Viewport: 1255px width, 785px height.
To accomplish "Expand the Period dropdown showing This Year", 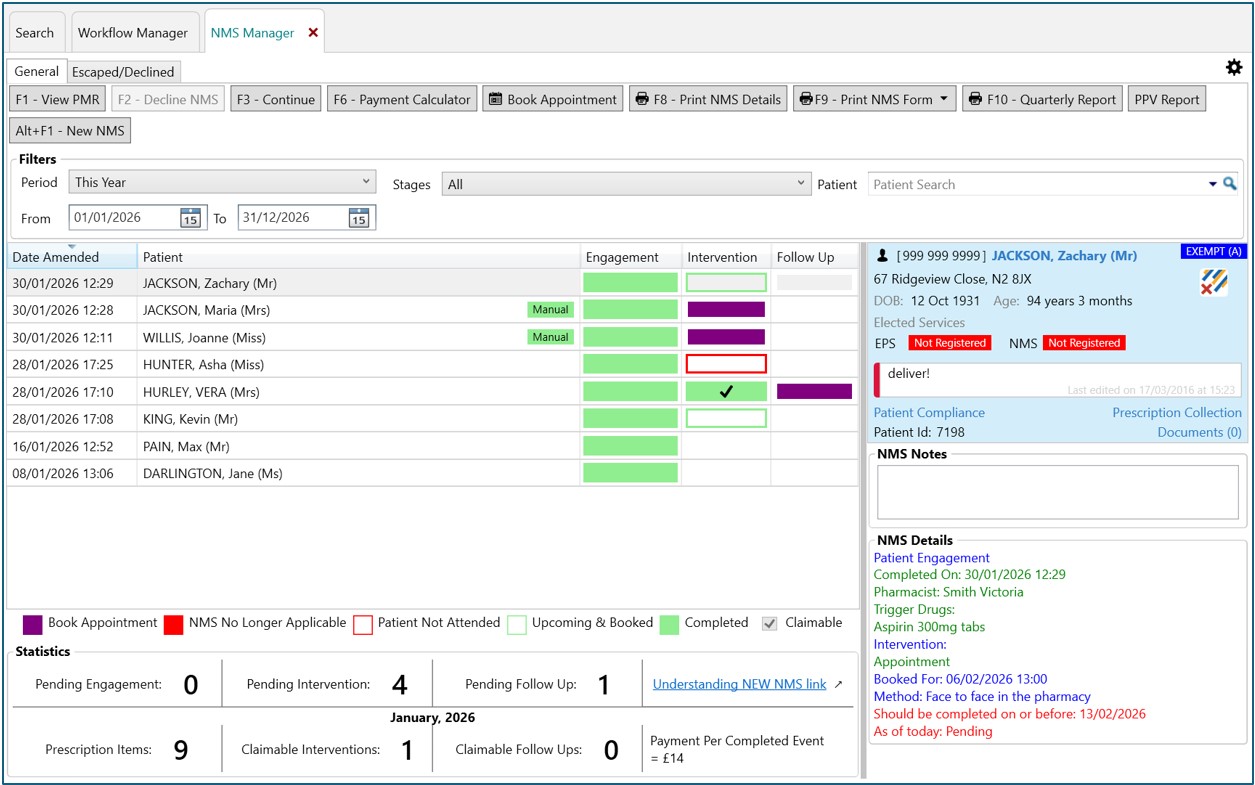I will [222, 183].
